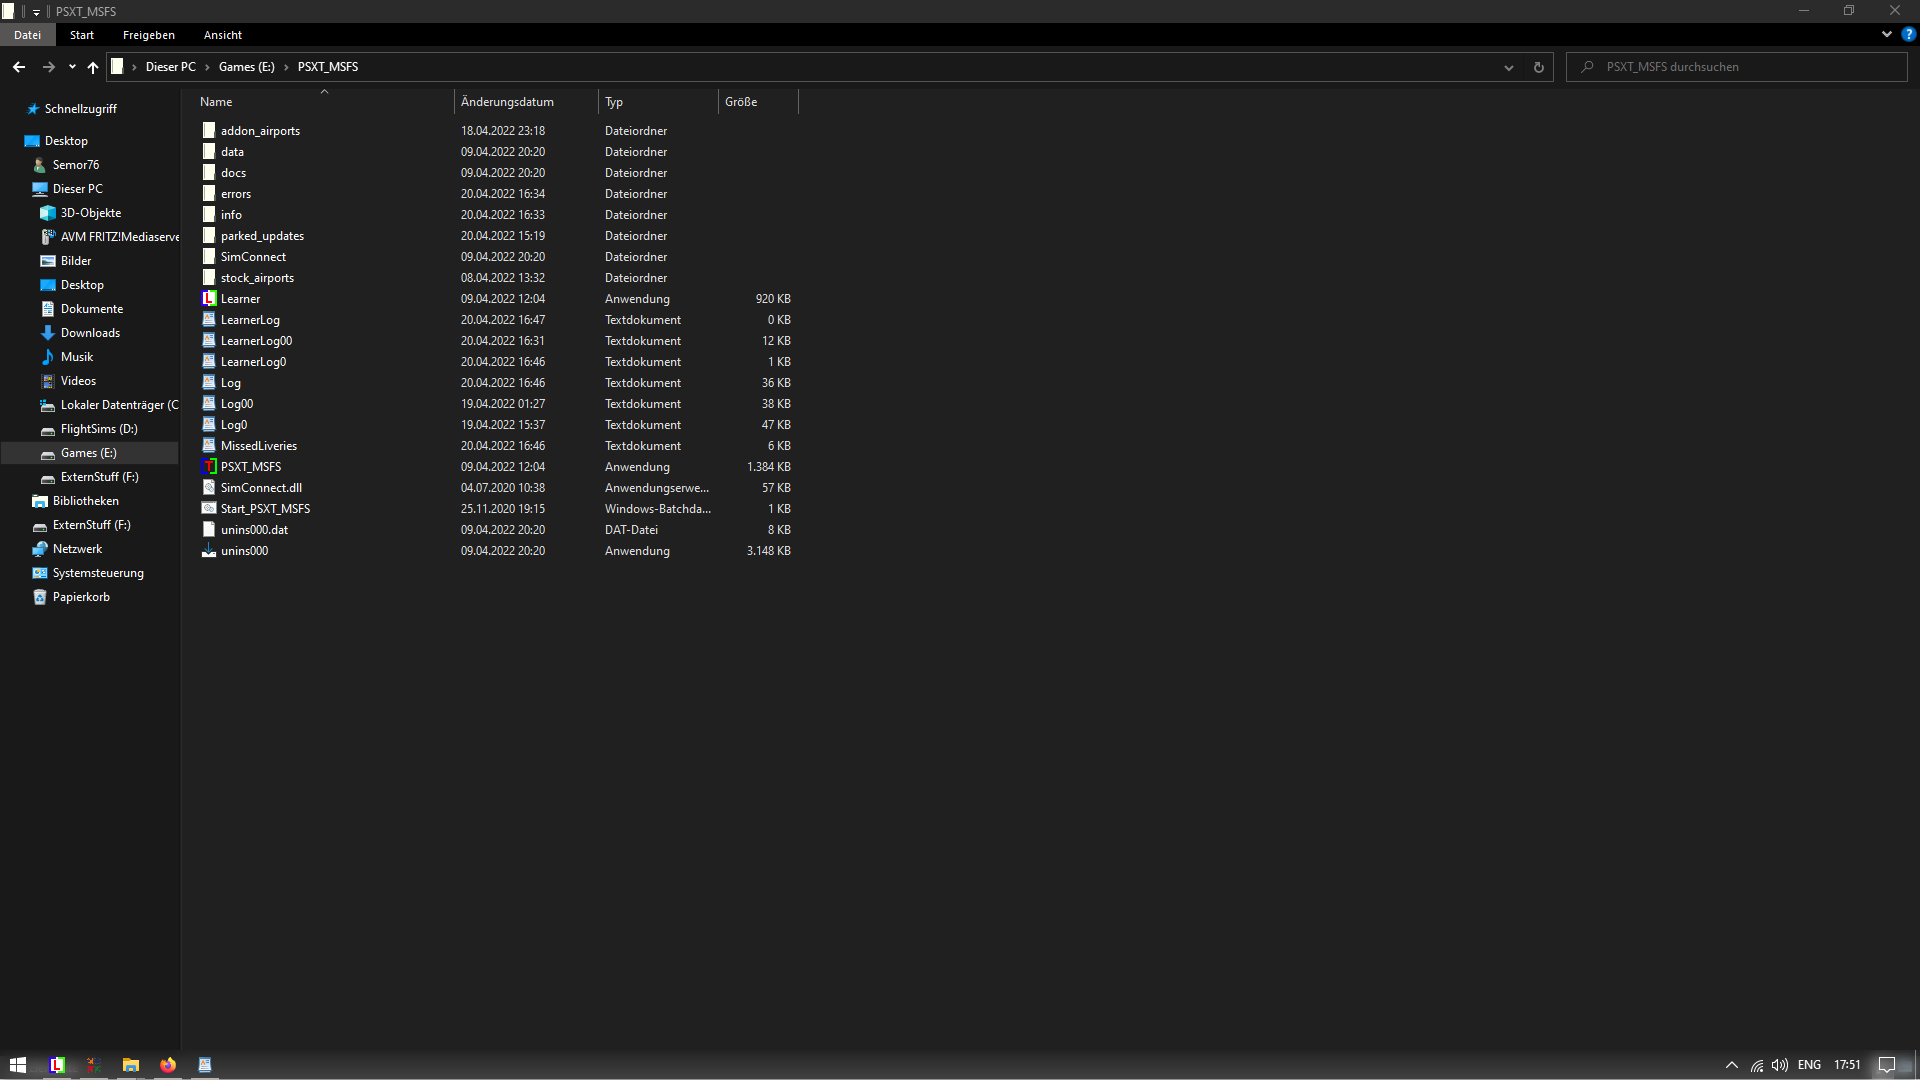Open the unins000 application

[244, 550]
